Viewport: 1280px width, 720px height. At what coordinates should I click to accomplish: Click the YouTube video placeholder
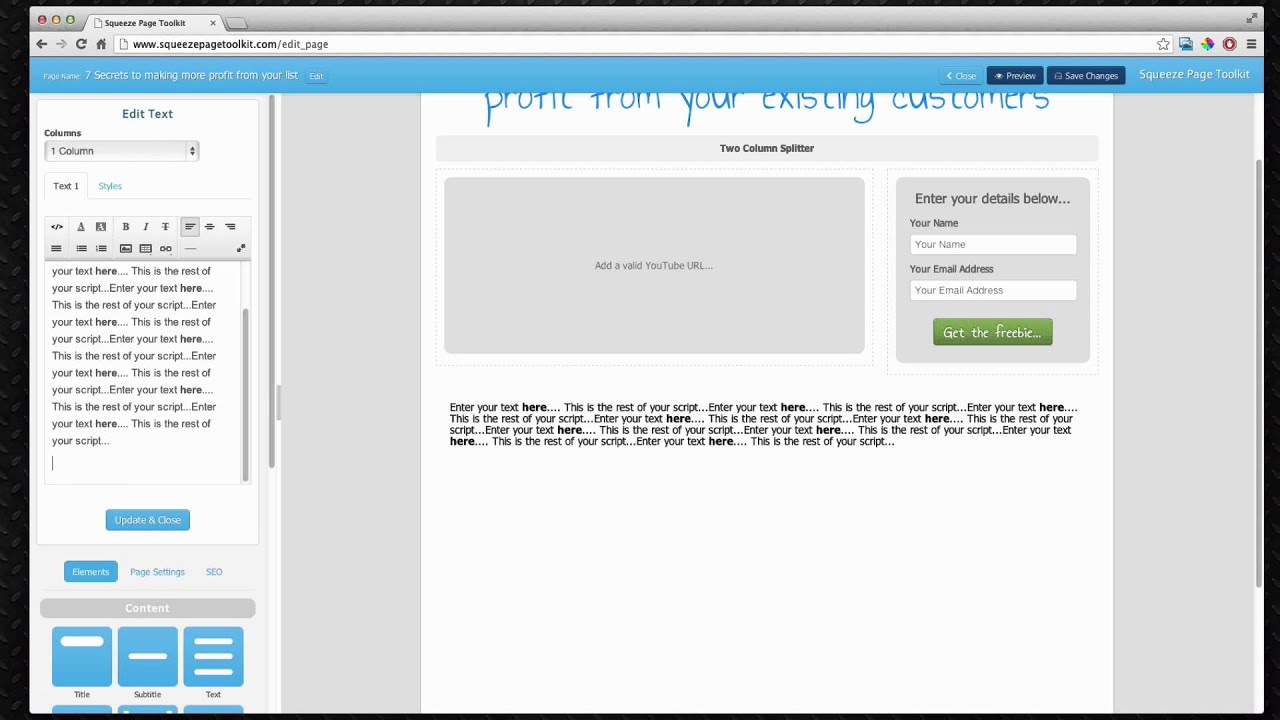point(654,266)
